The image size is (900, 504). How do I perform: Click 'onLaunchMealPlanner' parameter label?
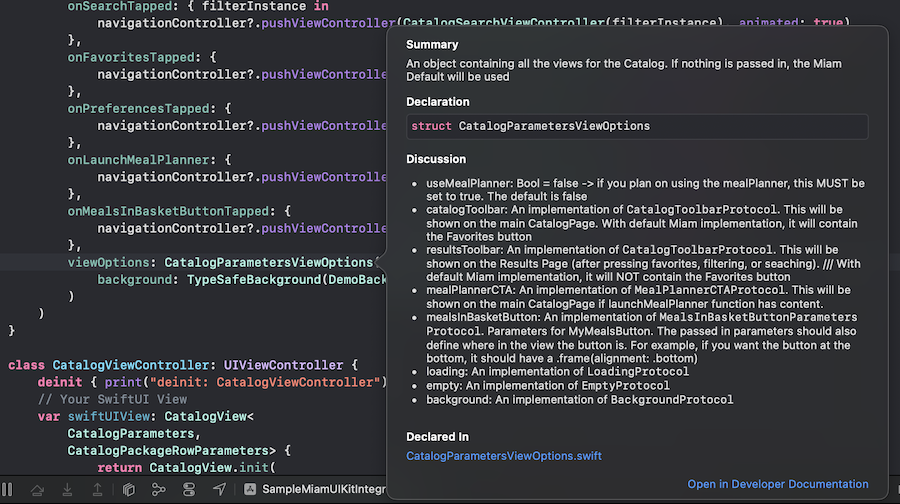tap(138, 160)
